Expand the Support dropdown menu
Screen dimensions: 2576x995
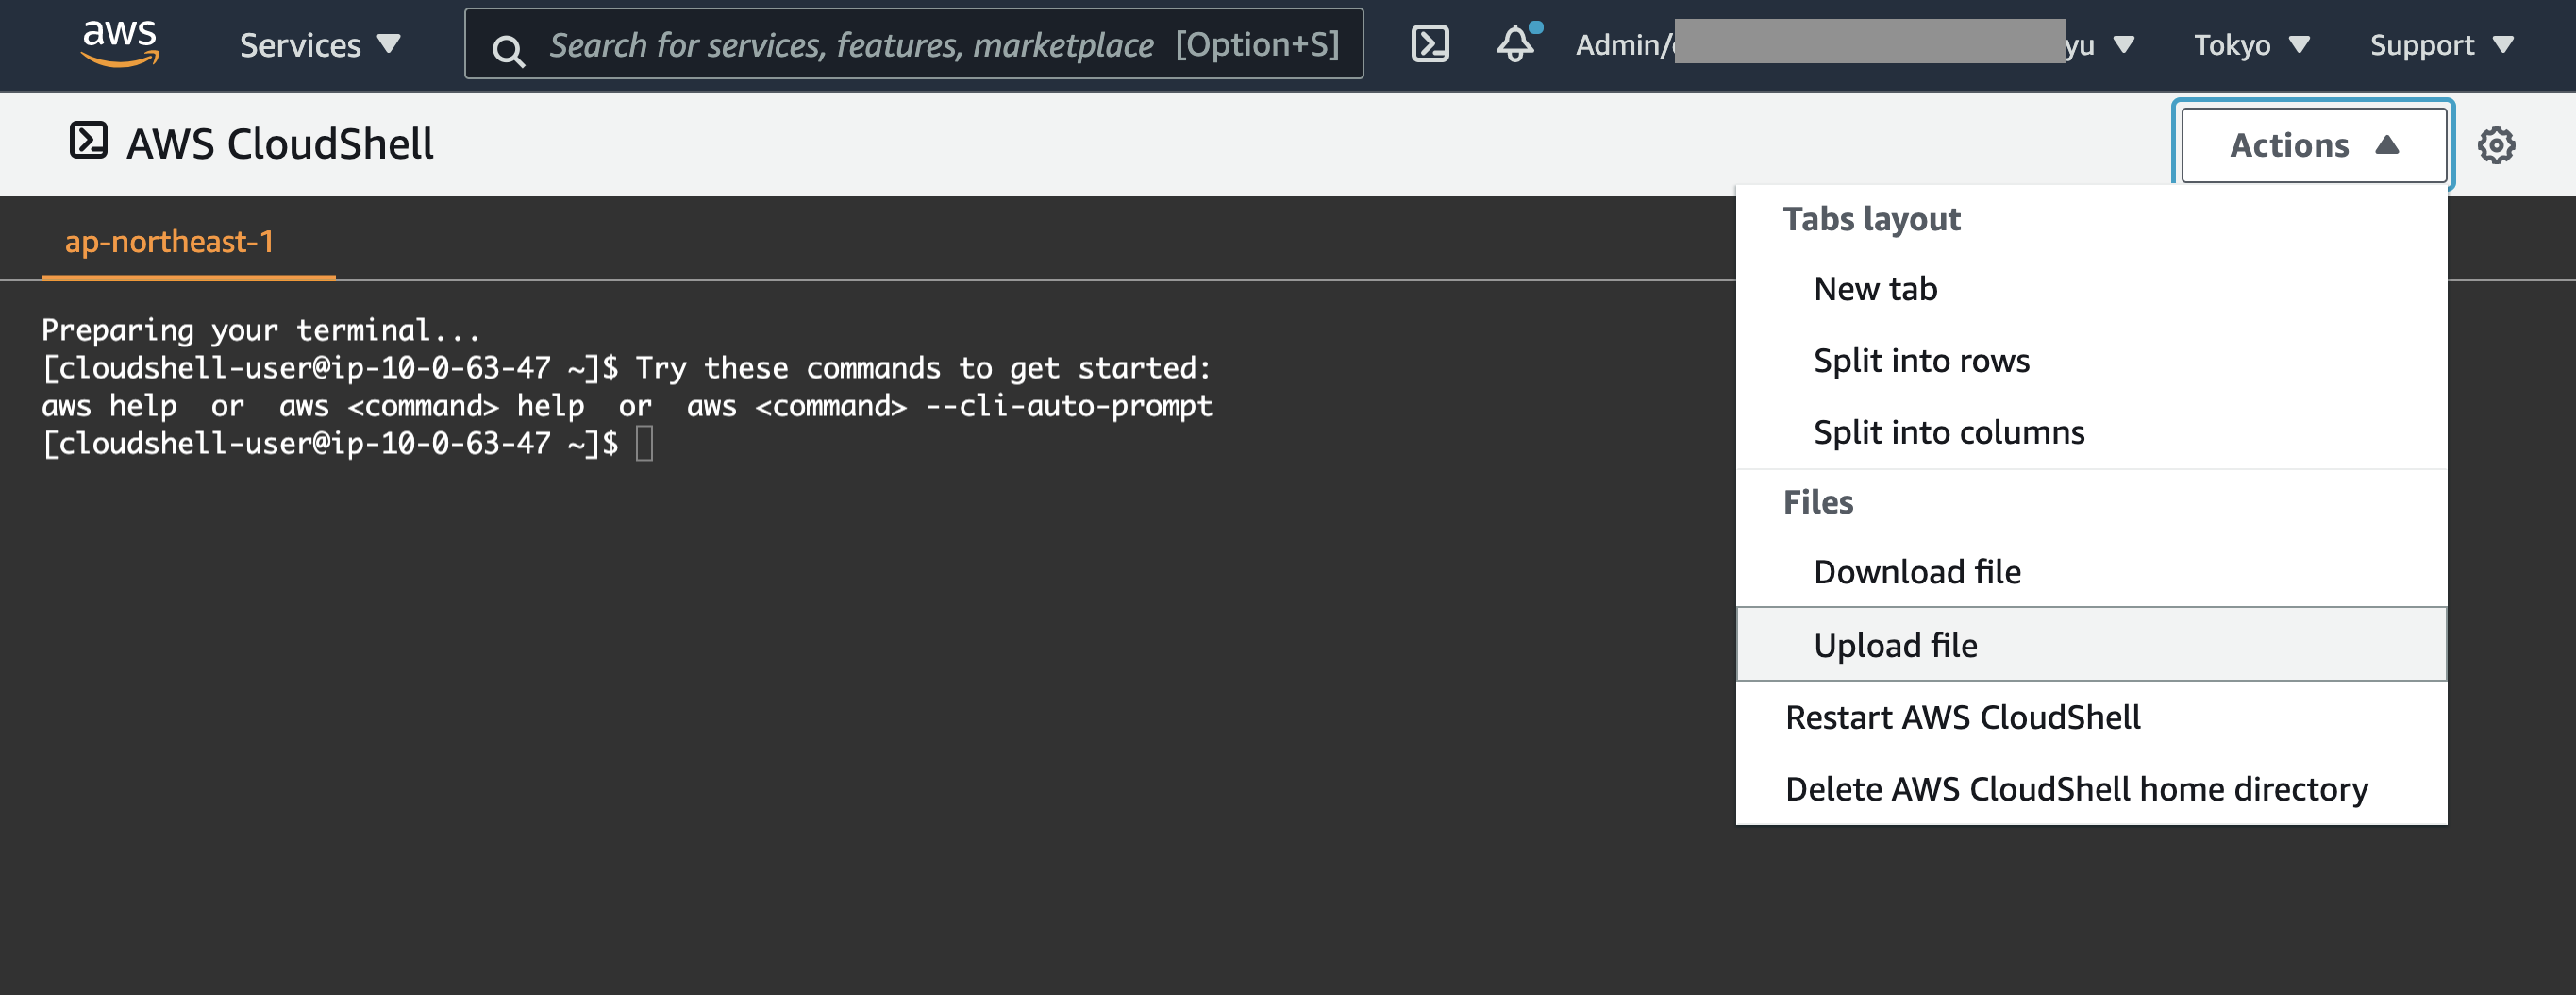2440,45
